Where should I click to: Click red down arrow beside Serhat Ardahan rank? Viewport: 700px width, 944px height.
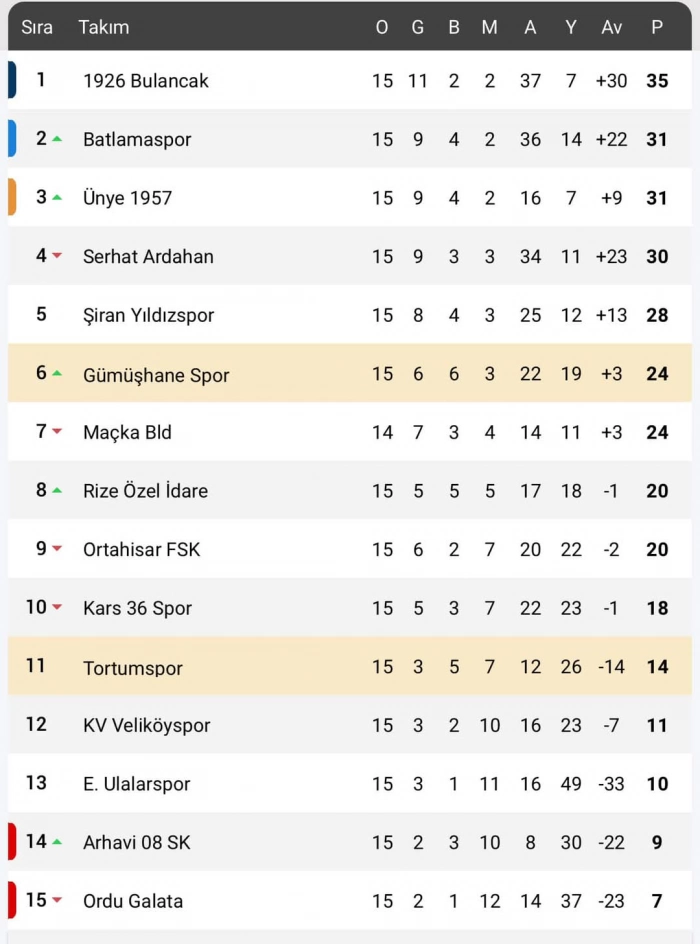(57, 256)
